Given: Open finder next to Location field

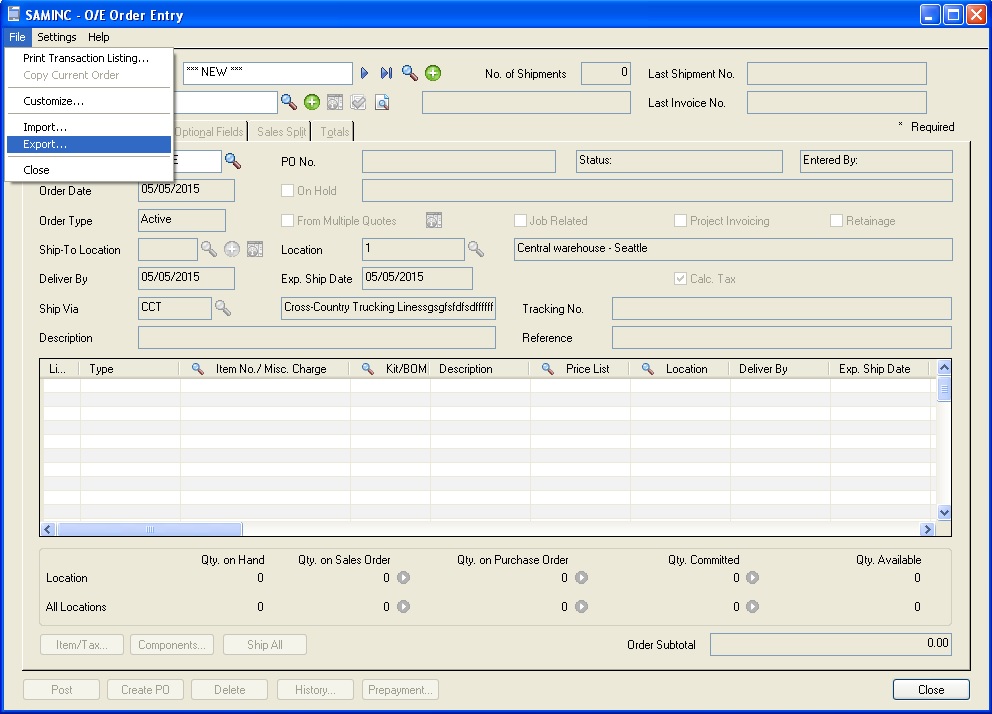Looking at the screenshot, I should pyautogui.click(x=476, y=249).
